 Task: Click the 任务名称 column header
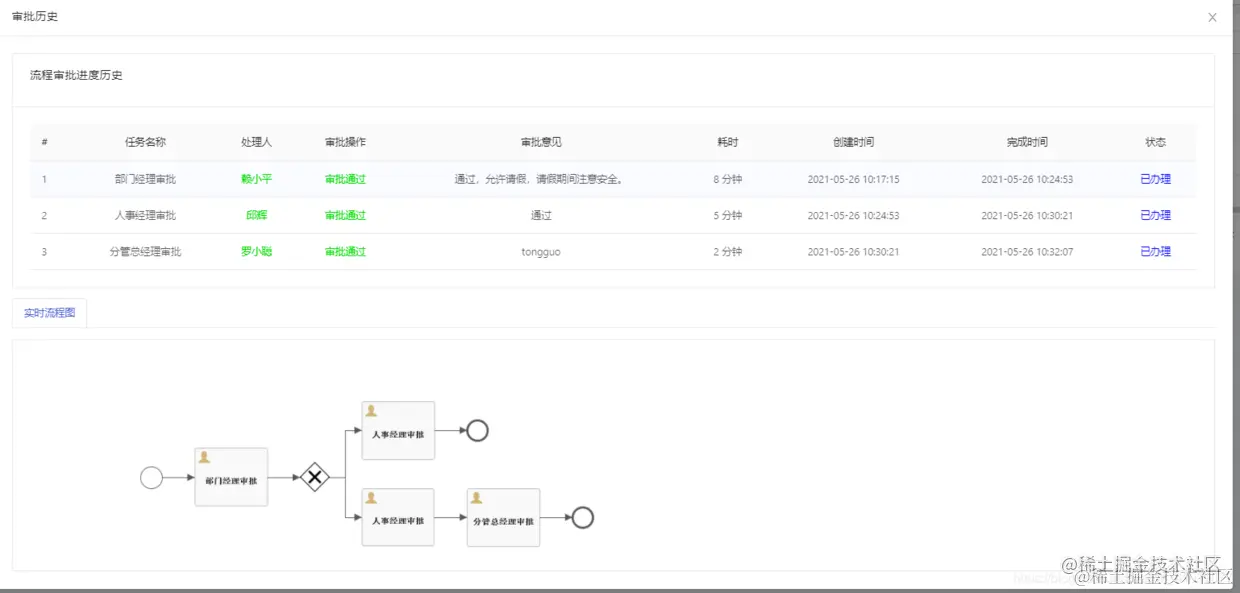[145, 142]
